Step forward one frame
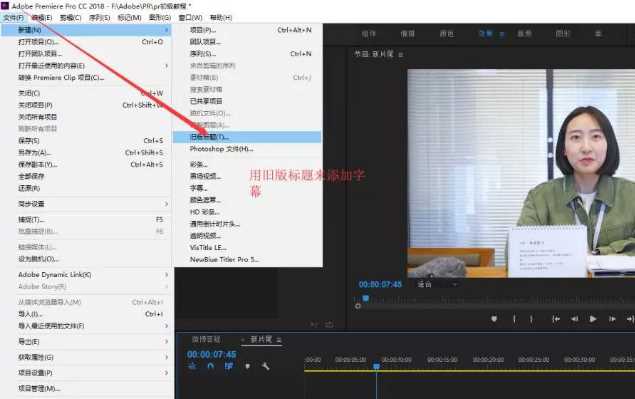The width and height of the screenshot is (635, 399). 612,319
